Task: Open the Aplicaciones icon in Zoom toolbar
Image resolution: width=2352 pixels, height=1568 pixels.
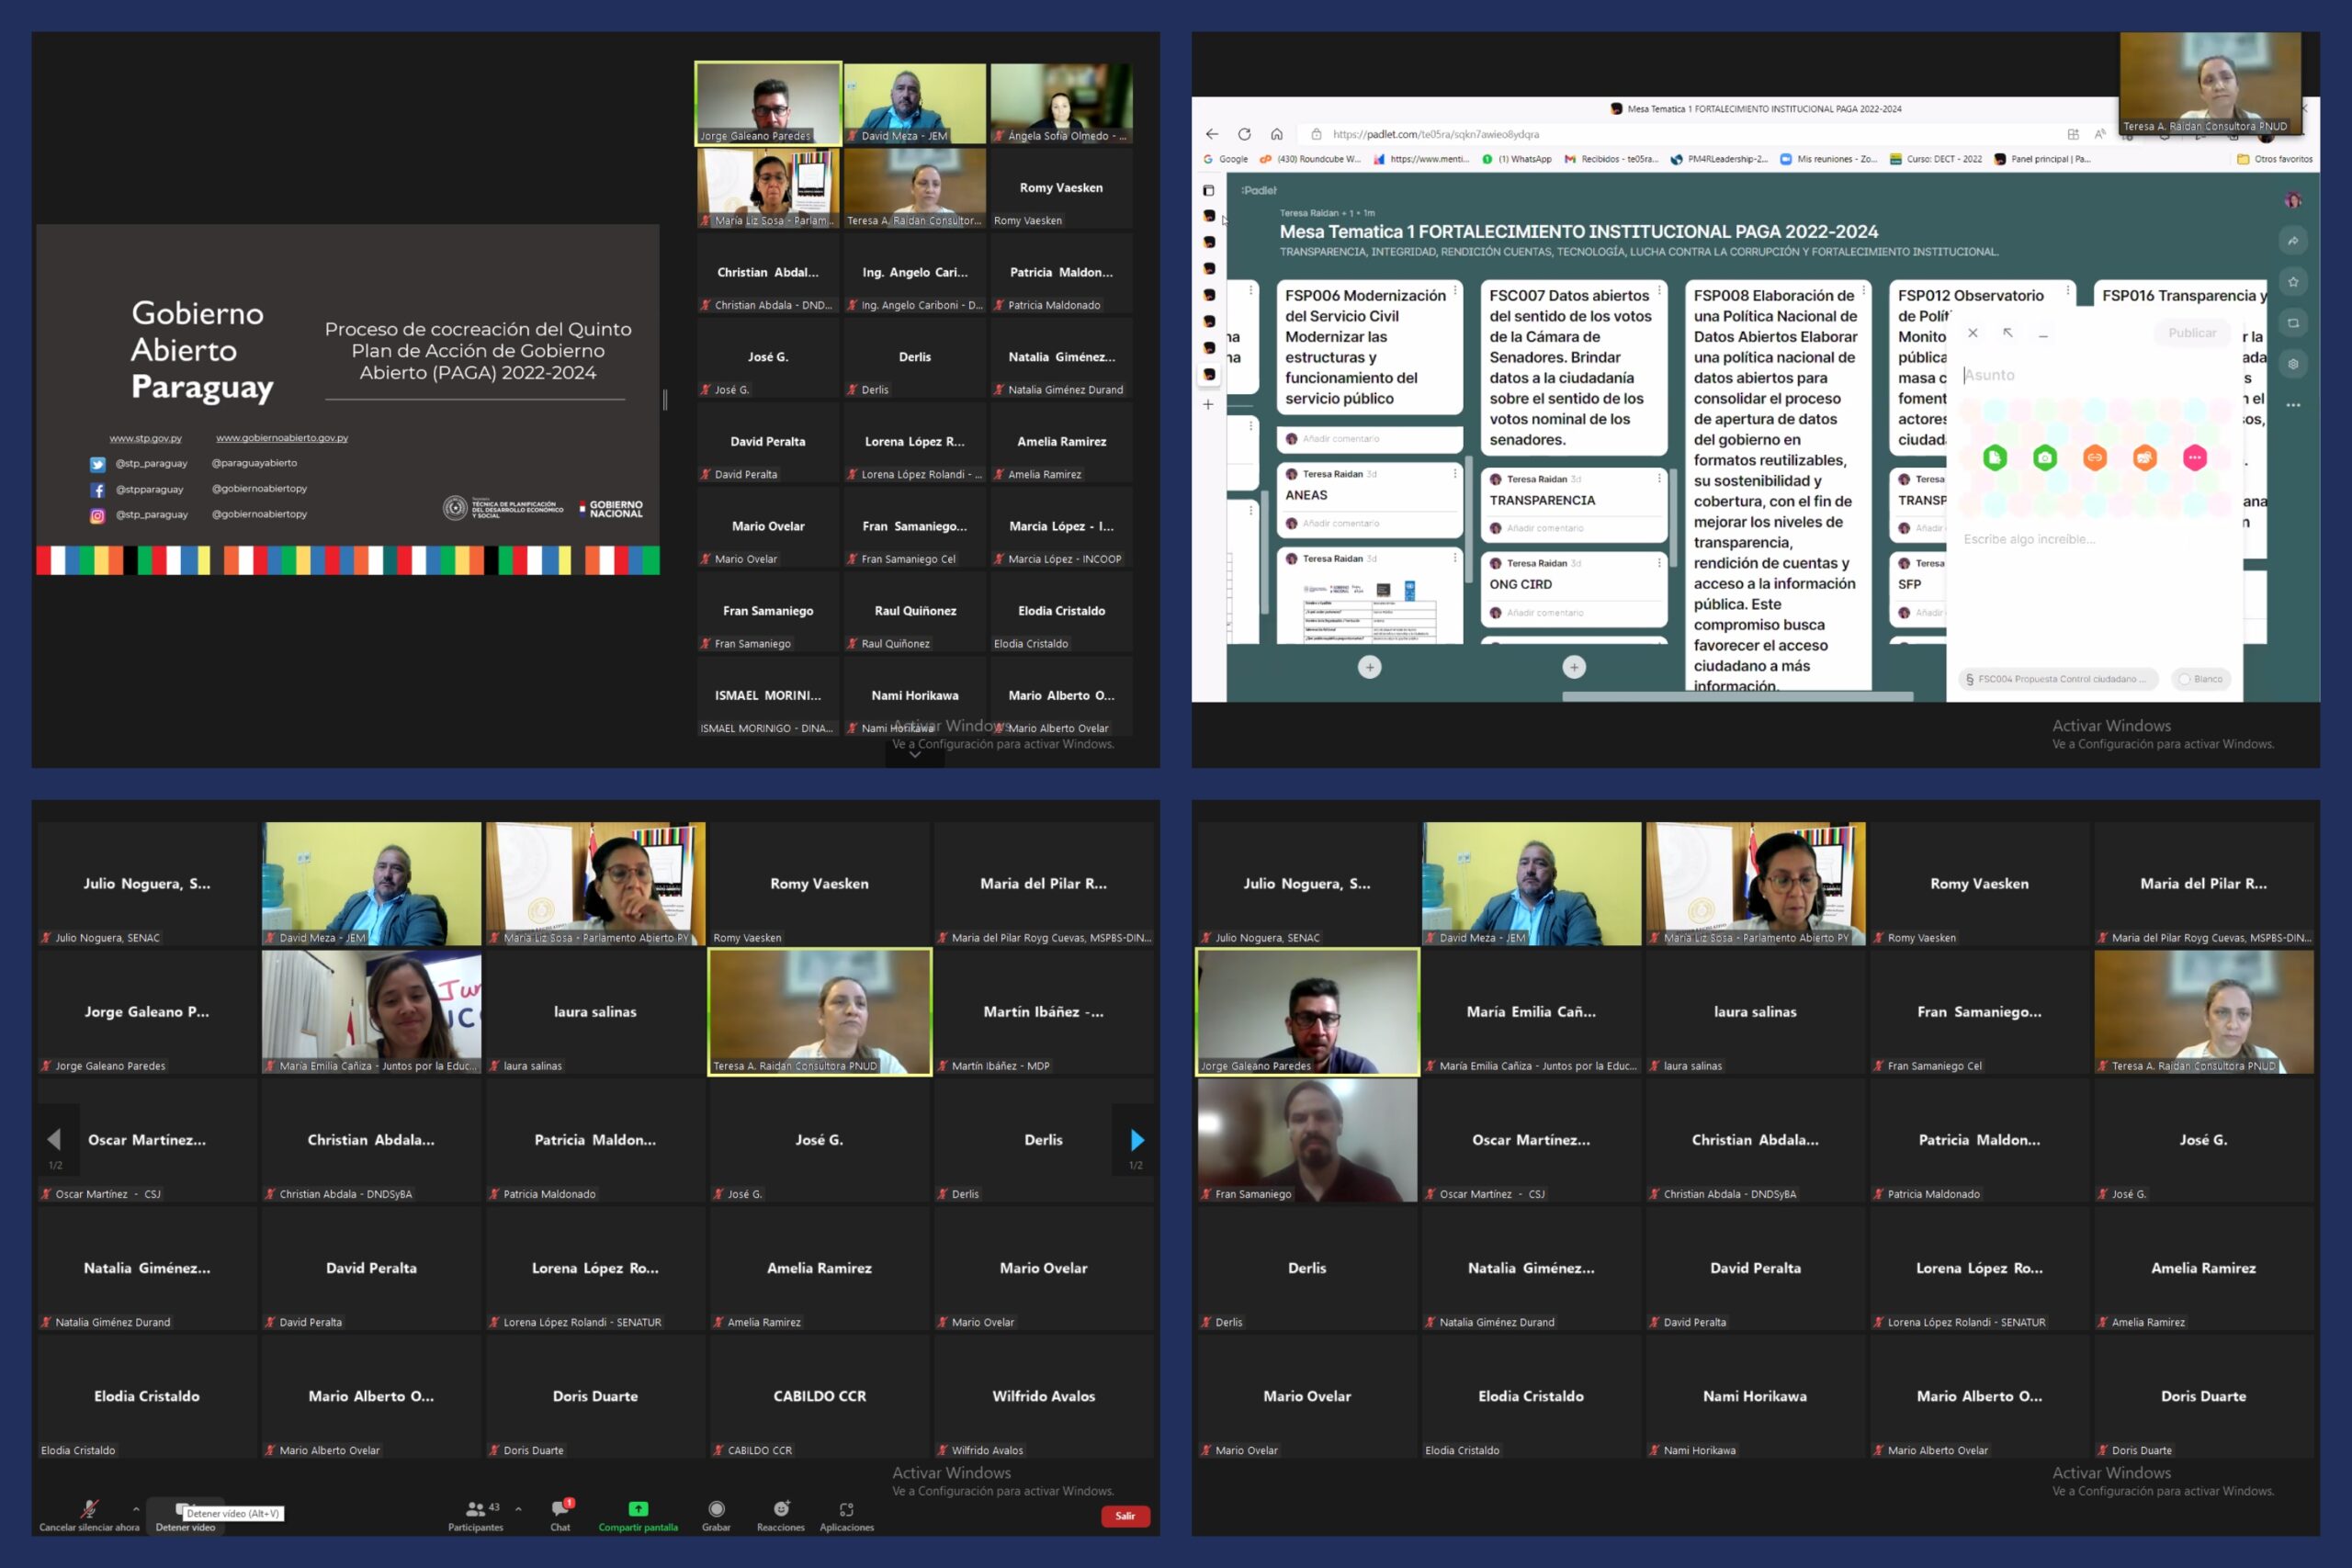Action: click(x=846, y=1509)
